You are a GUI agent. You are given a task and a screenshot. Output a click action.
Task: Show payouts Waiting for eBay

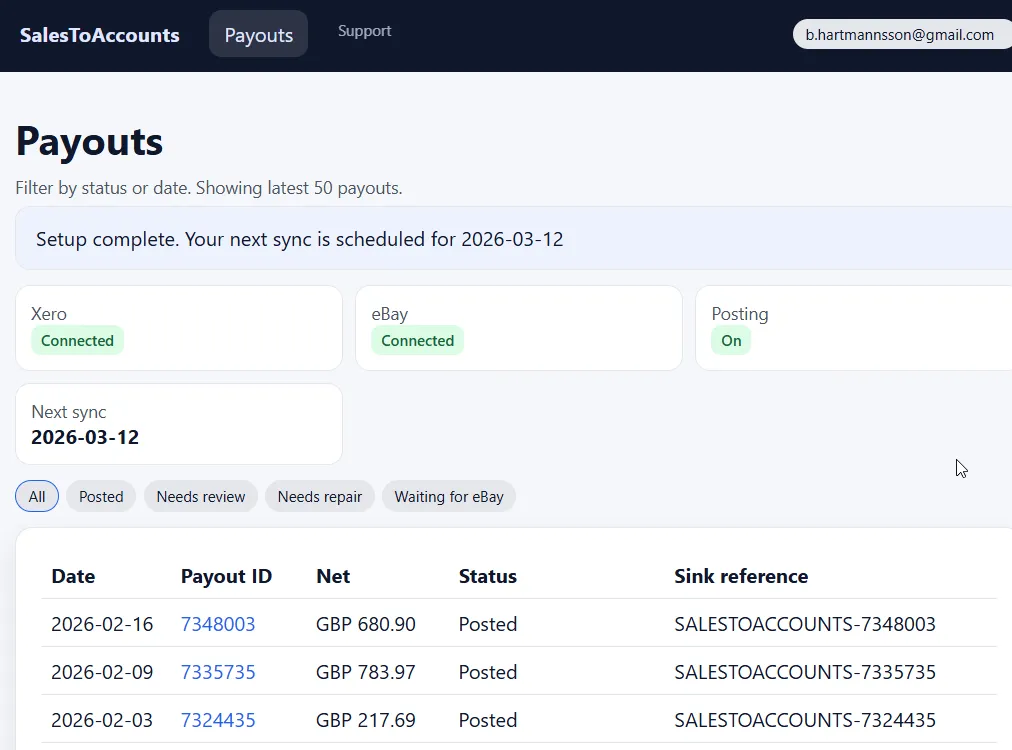coord(449,496)
